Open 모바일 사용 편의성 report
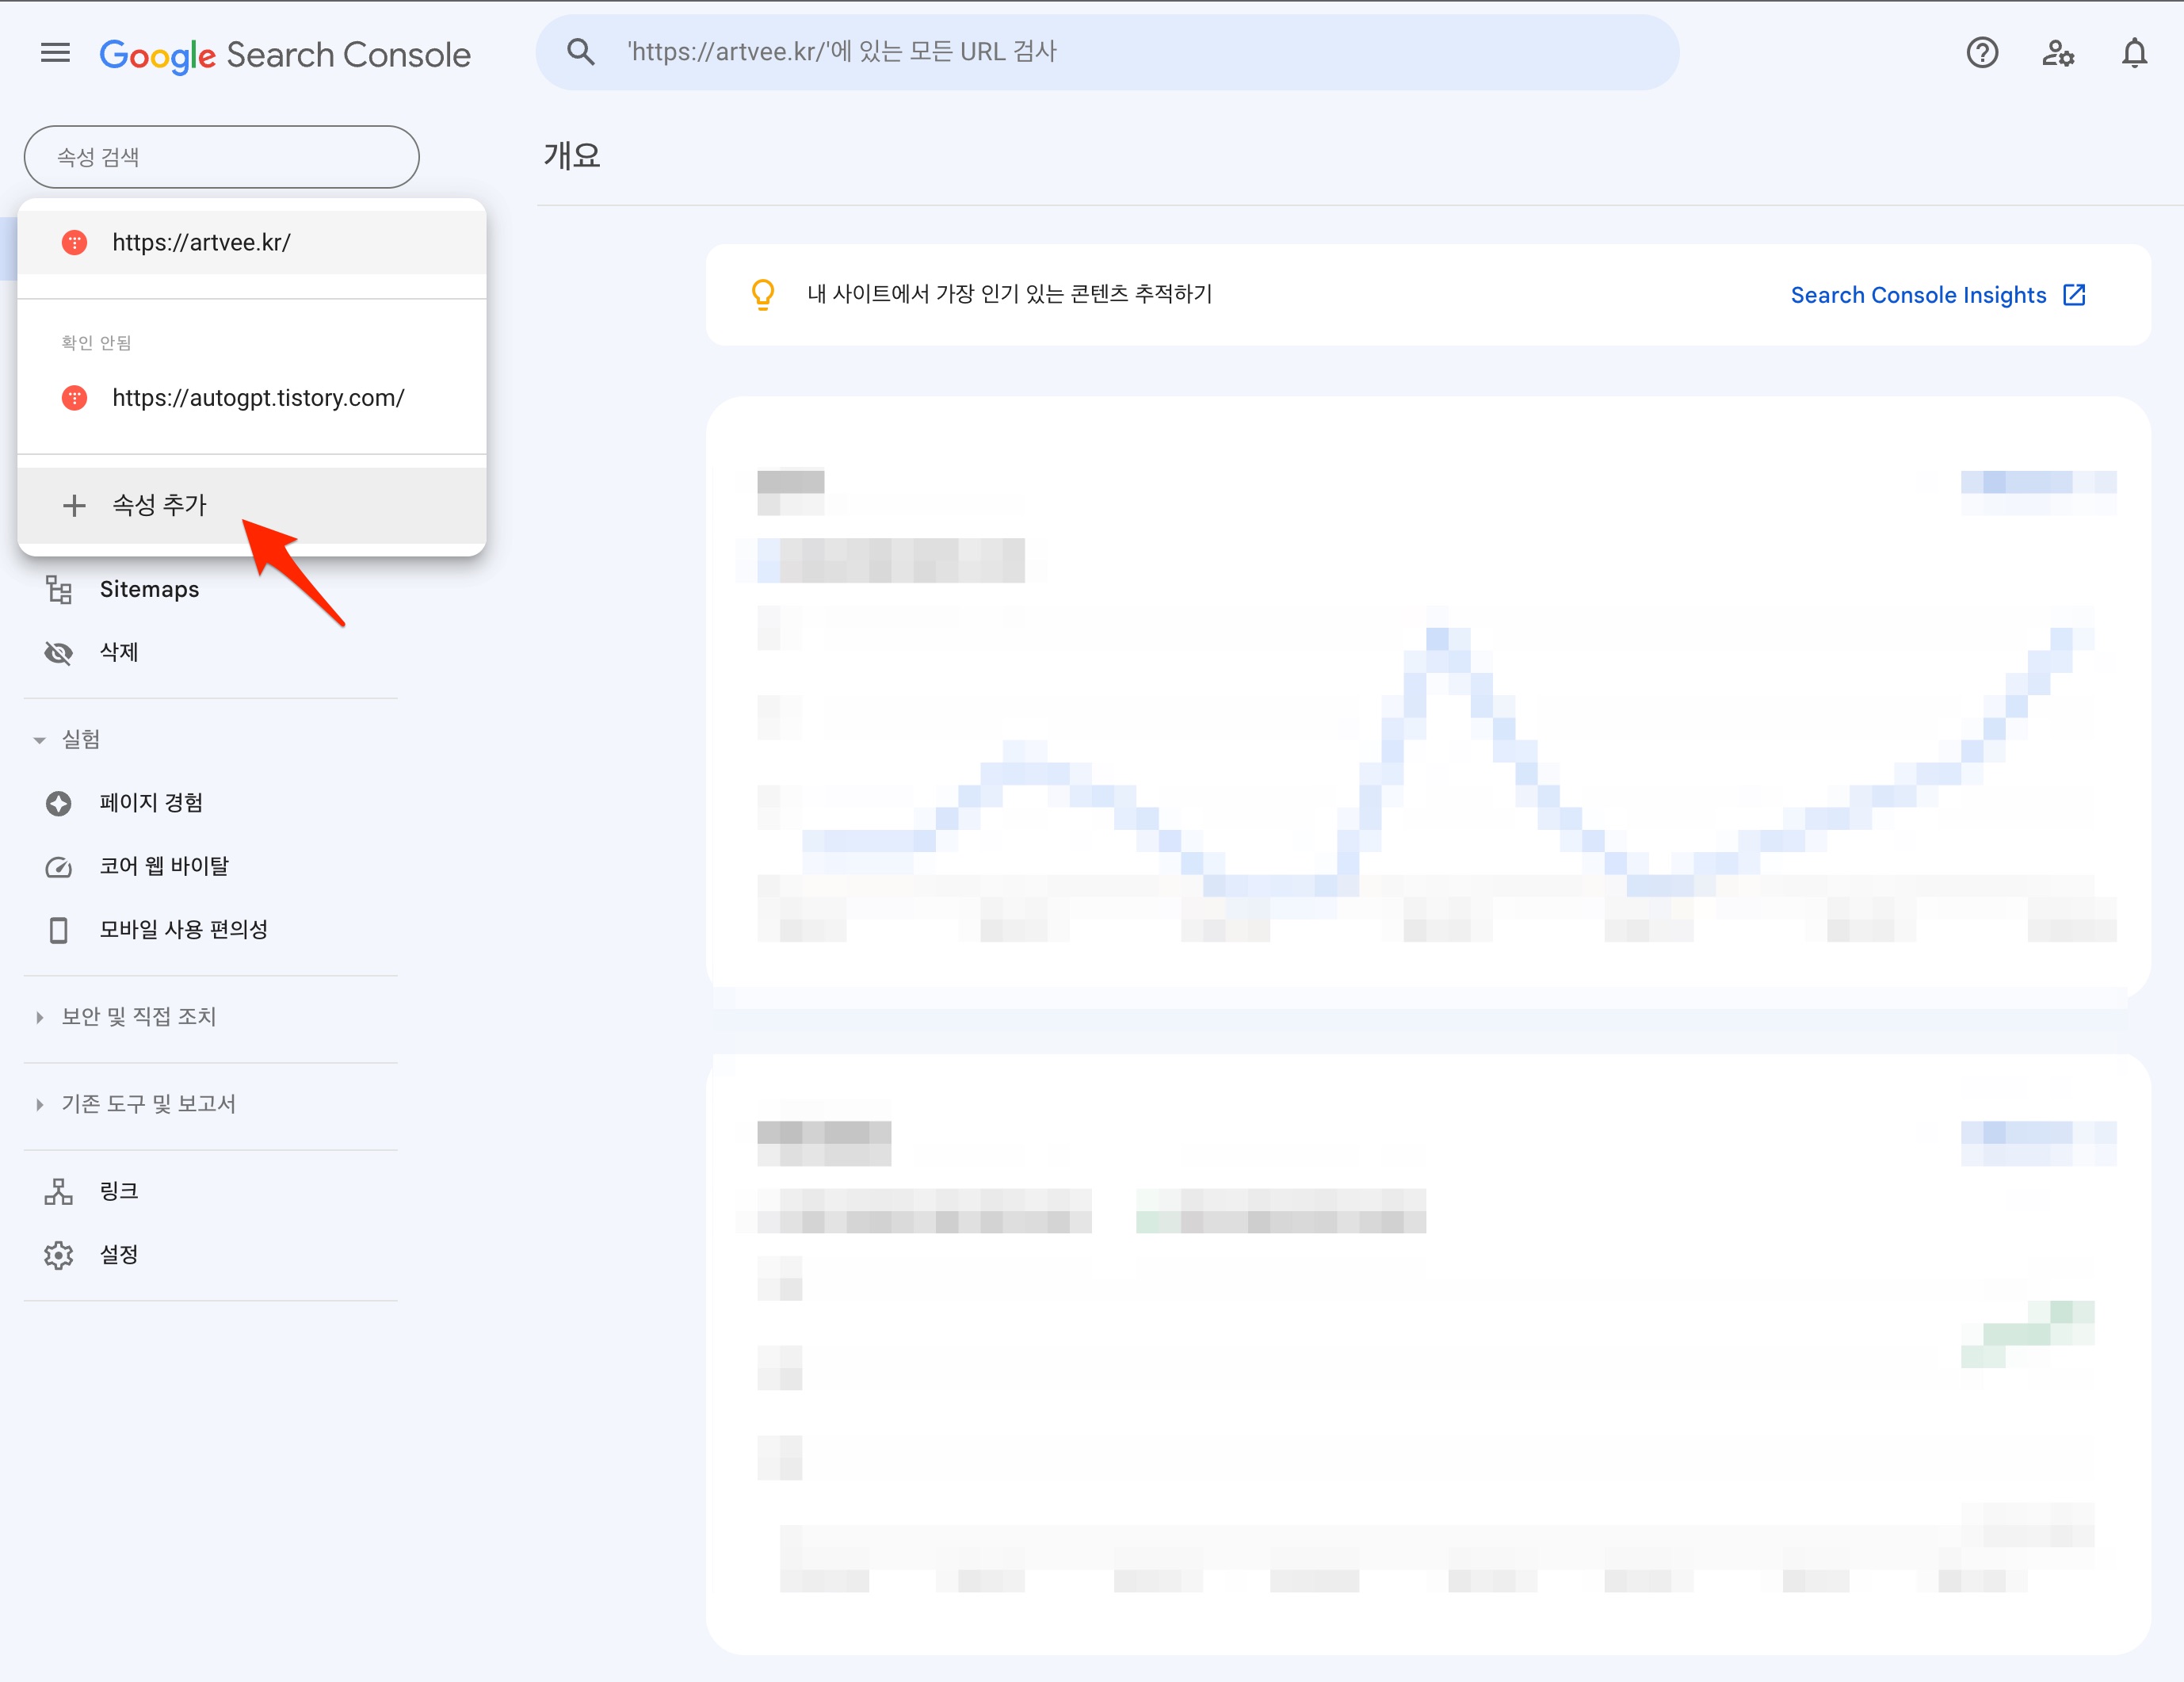The height and width of the screenshot is (1682, 2184). 183,930
